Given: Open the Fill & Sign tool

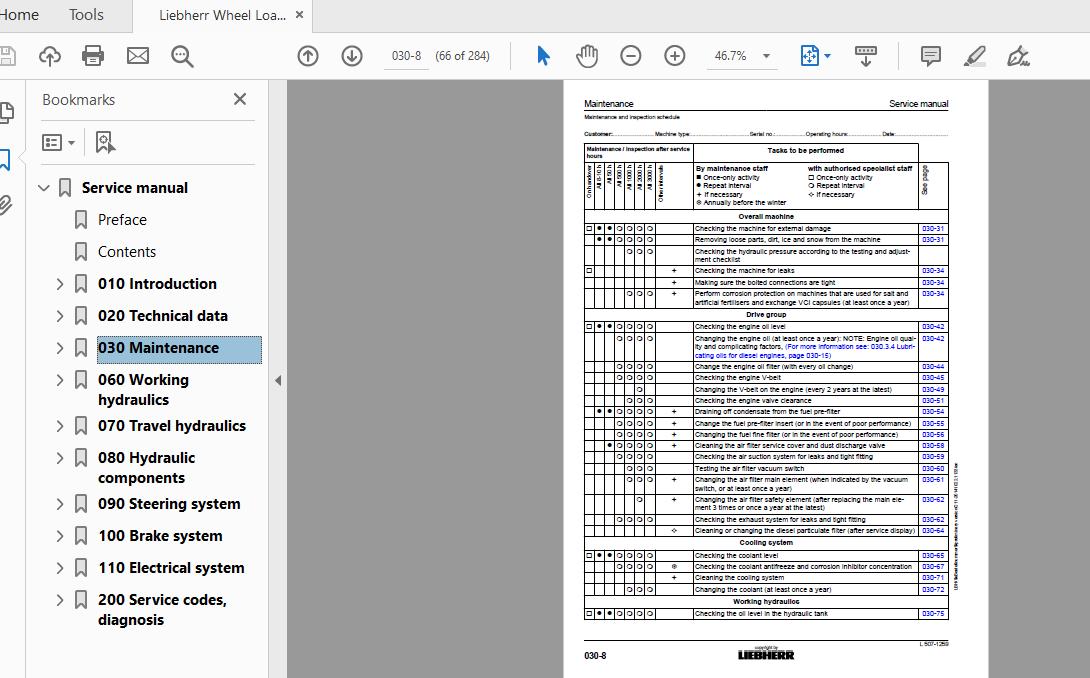Looking at the screenshot, I should pyautogui.click(x=1019, y=58).
